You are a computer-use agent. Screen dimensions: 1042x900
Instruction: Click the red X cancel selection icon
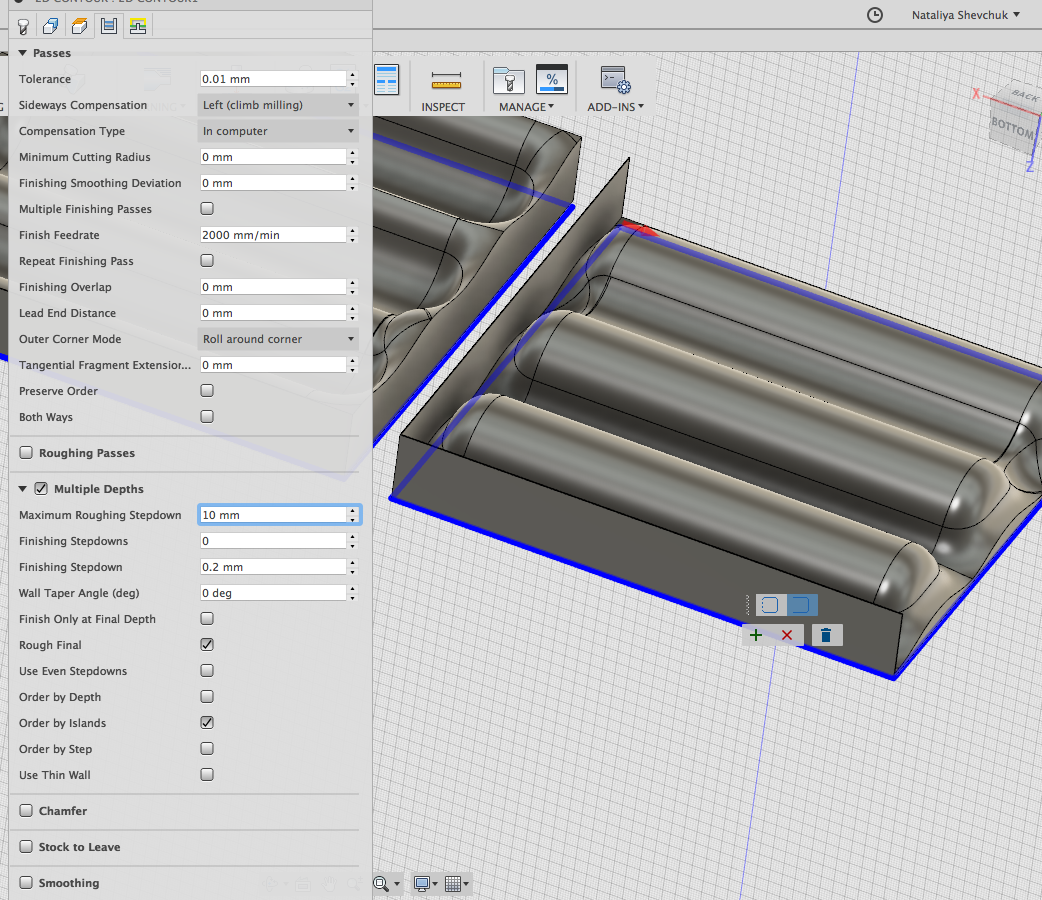787,635
